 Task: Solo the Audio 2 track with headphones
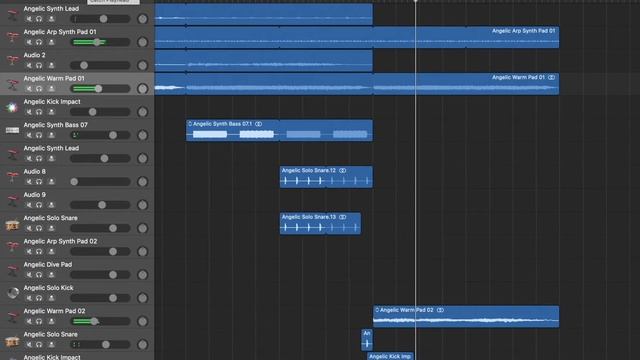coord(39,65)
